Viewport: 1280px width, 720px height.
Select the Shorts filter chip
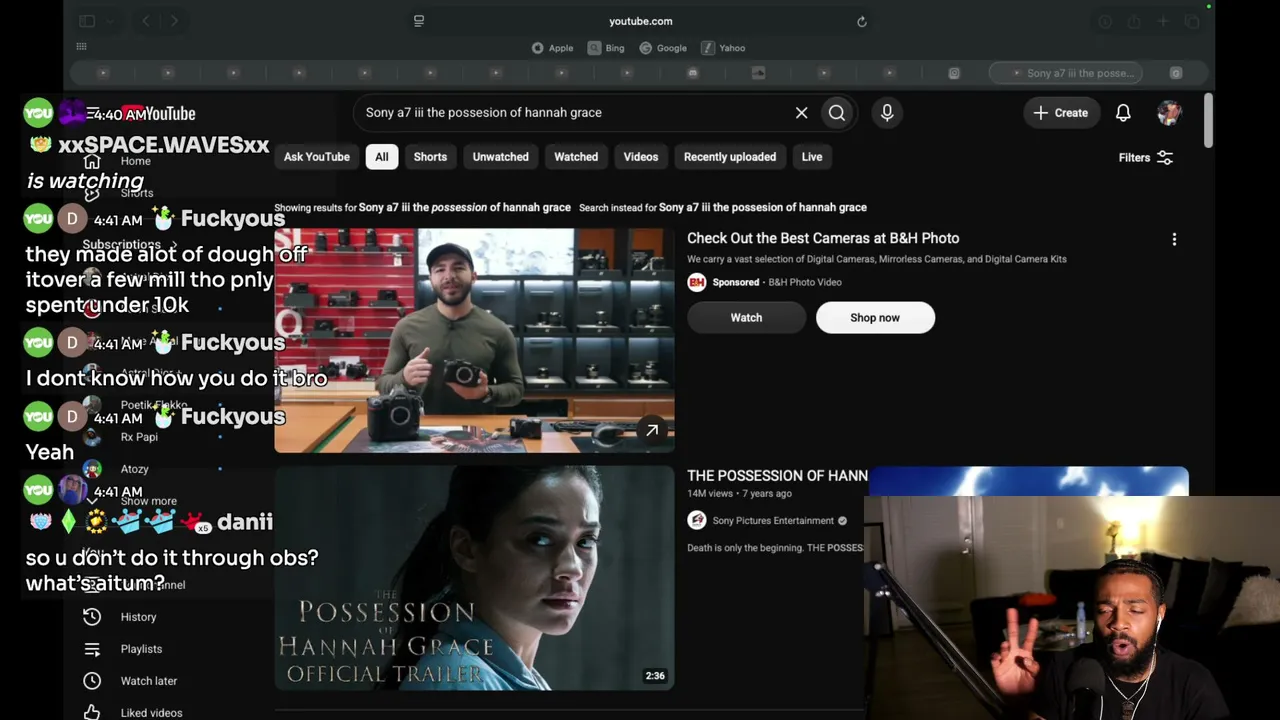coord(430,157)
